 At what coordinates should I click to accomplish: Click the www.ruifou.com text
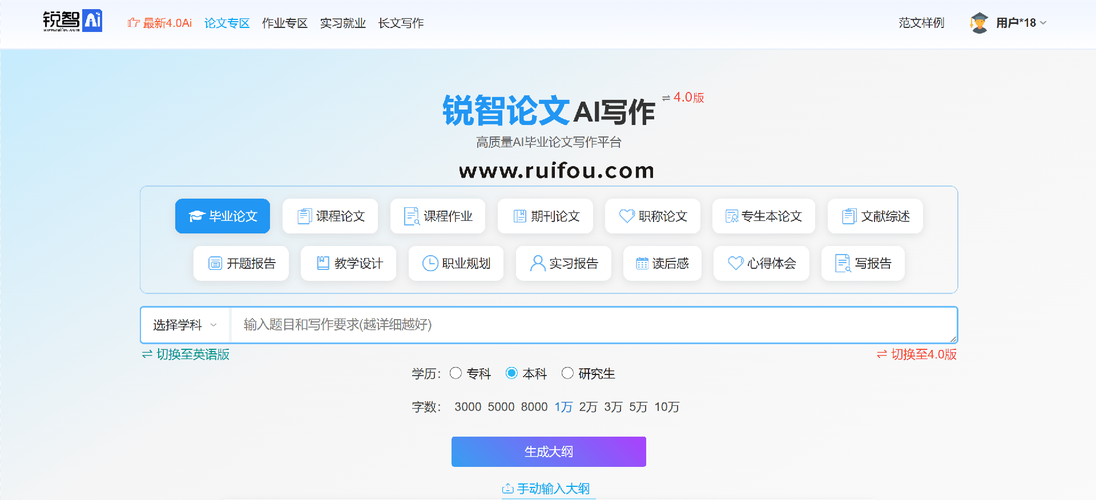coord(556,170)
